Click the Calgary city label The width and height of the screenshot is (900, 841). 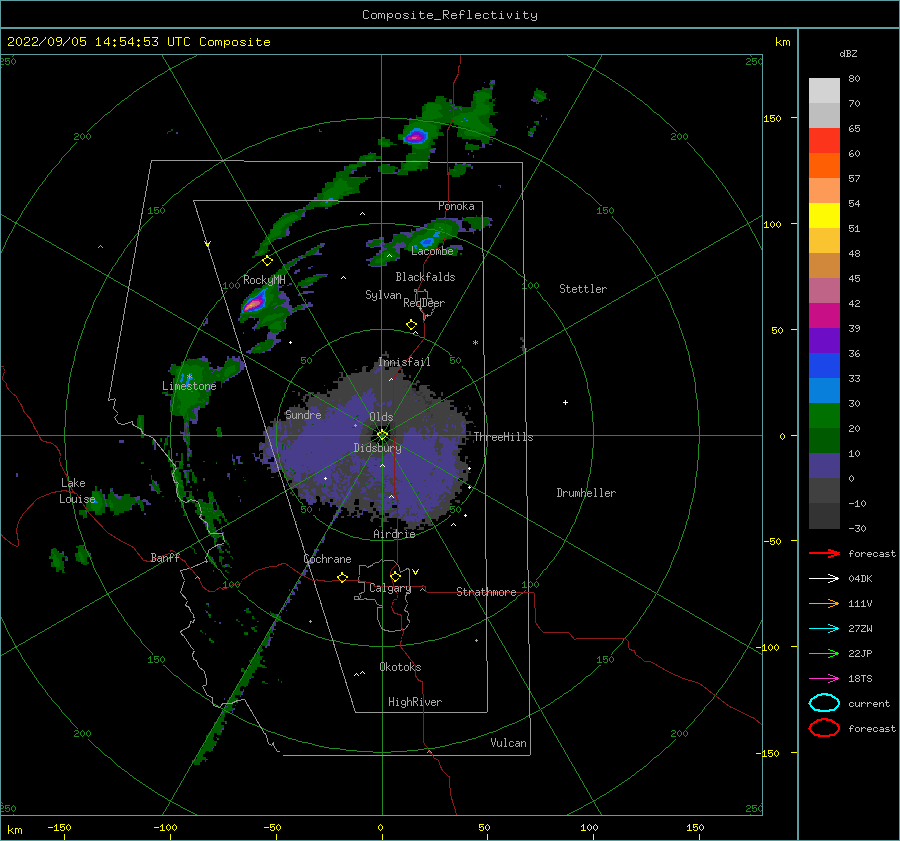(x=390, y=588)
